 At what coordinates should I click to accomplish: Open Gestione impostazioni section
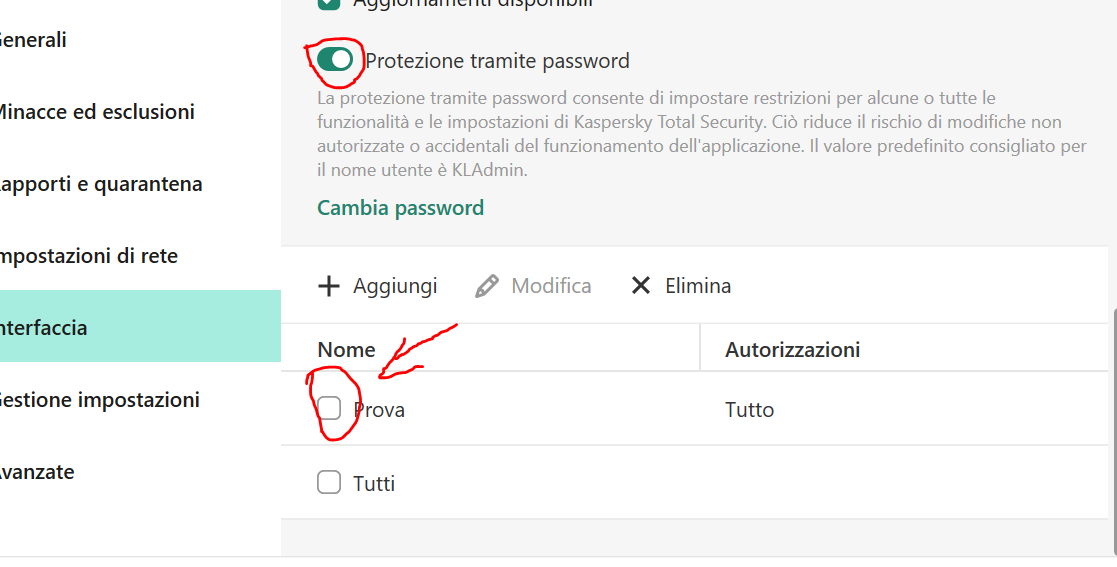tap(100, 400)
